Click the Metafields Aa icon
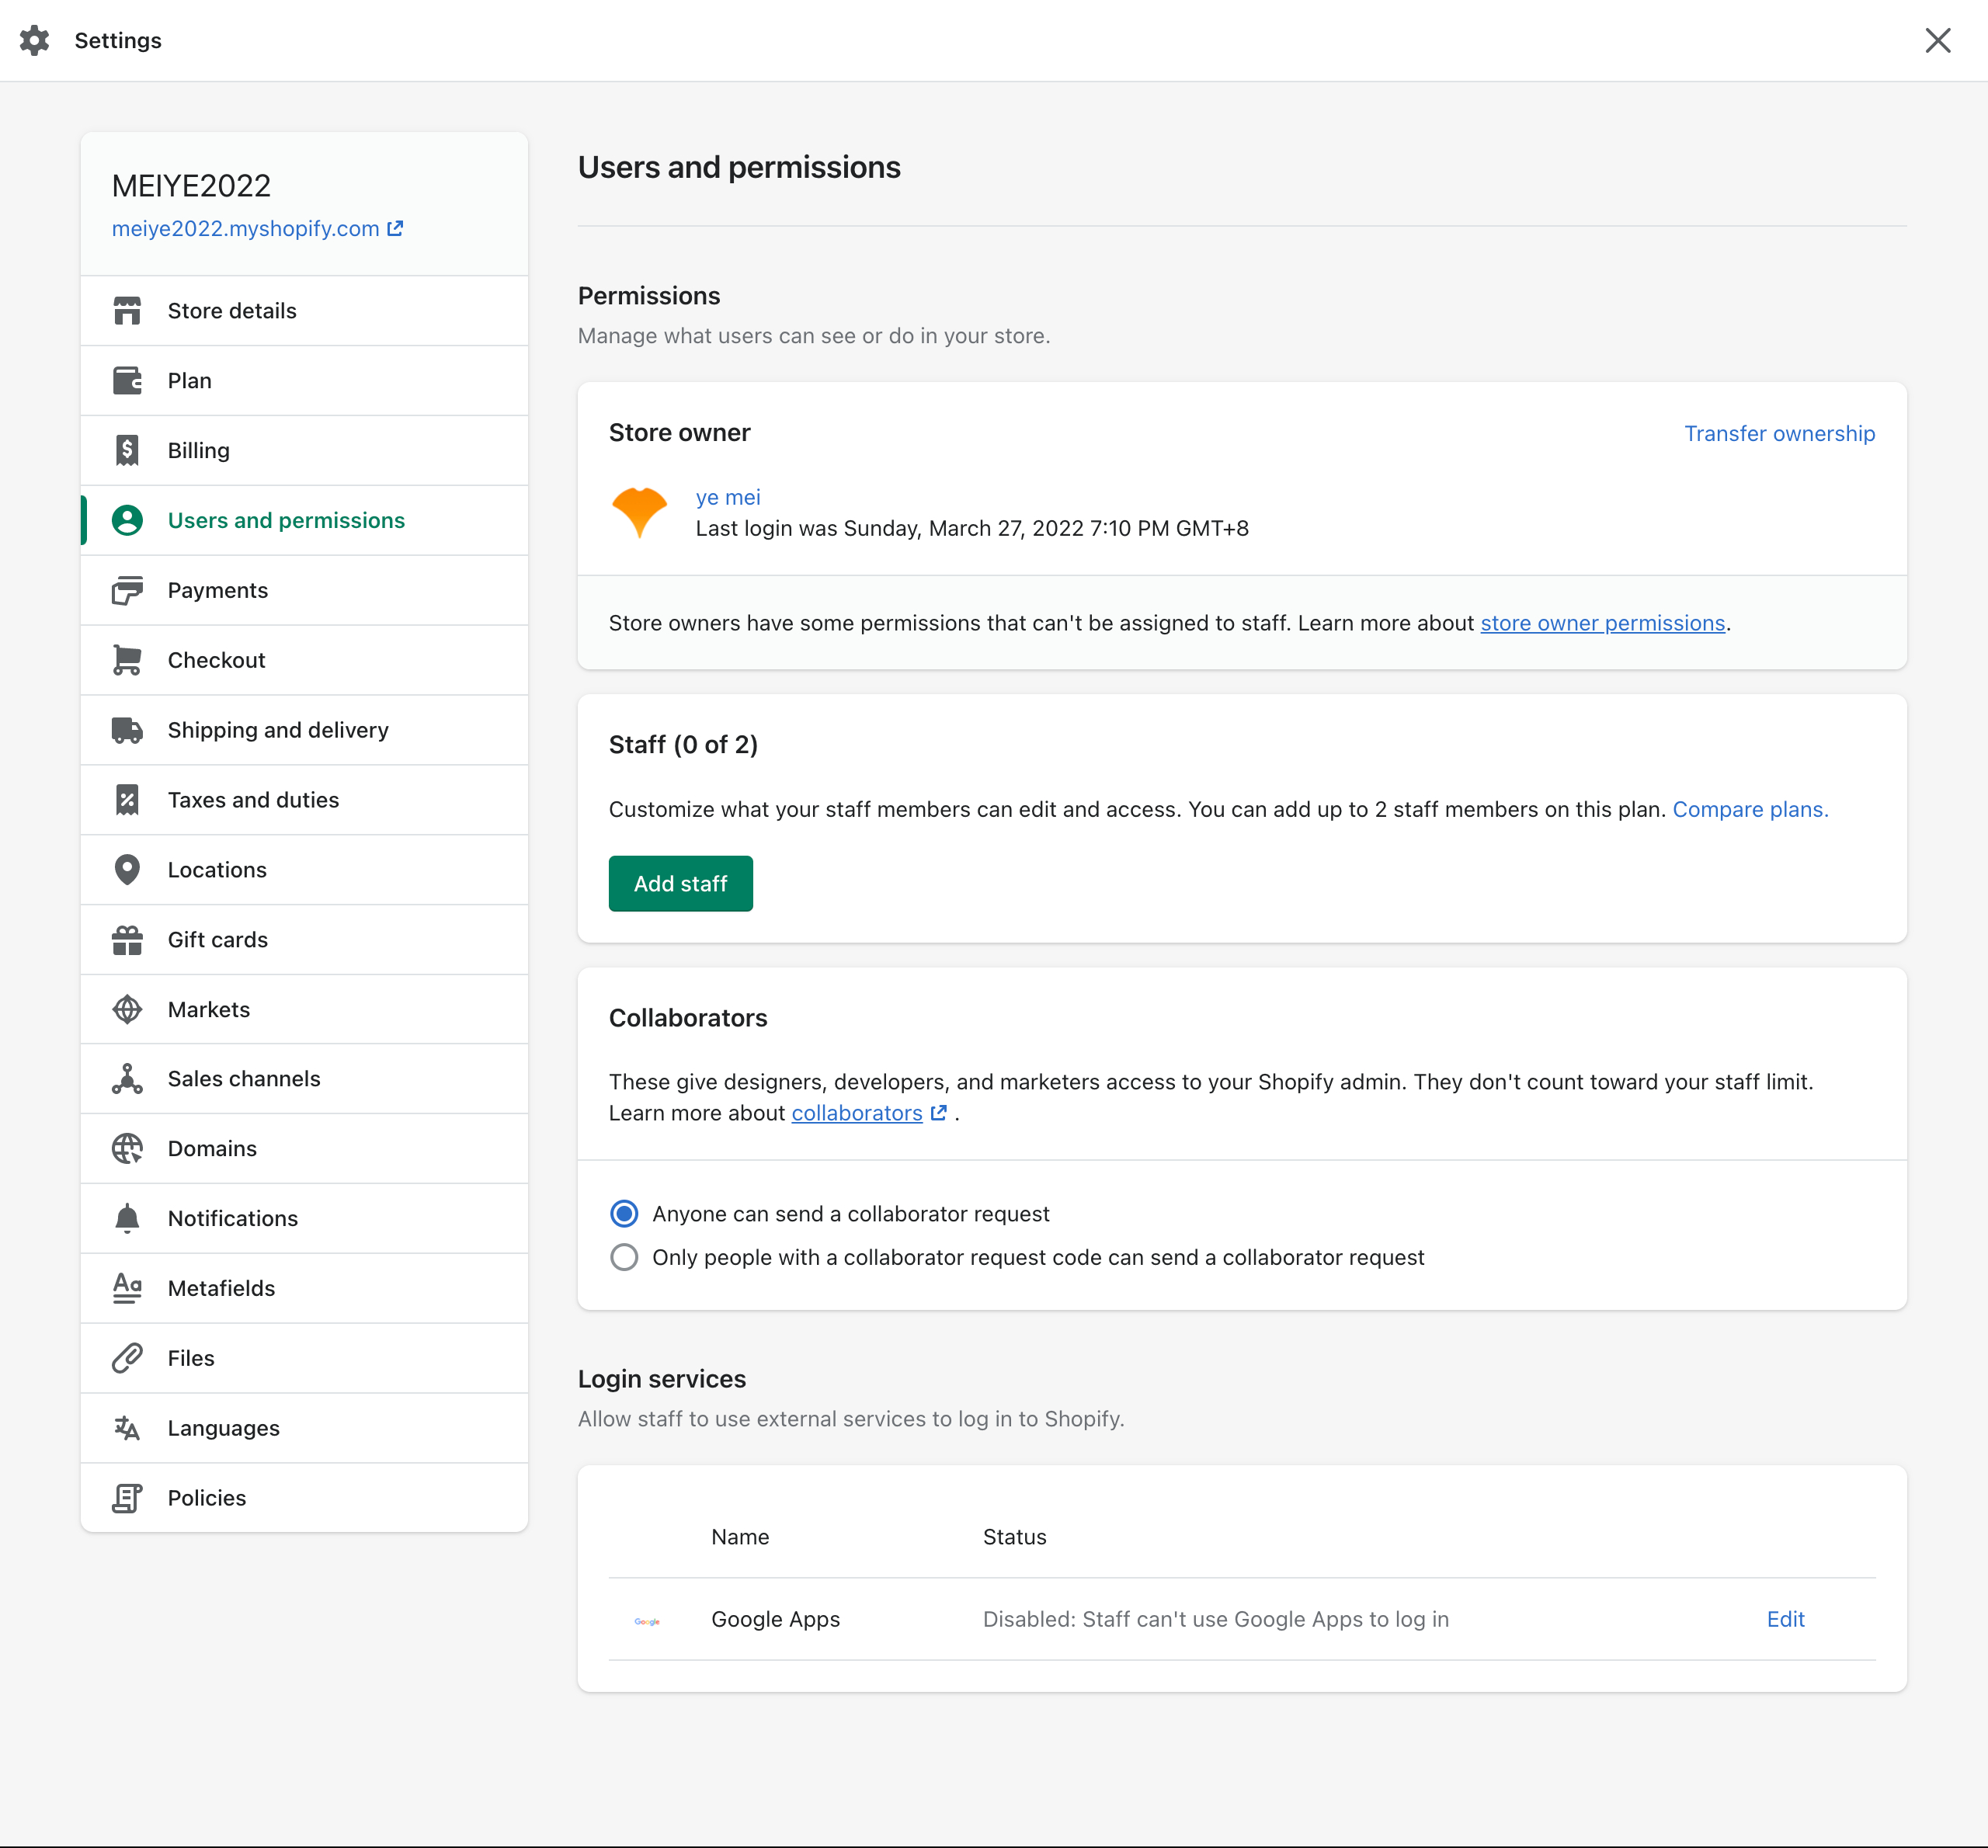Viewport: 1988px width, 1848px height. (127, 1288)
